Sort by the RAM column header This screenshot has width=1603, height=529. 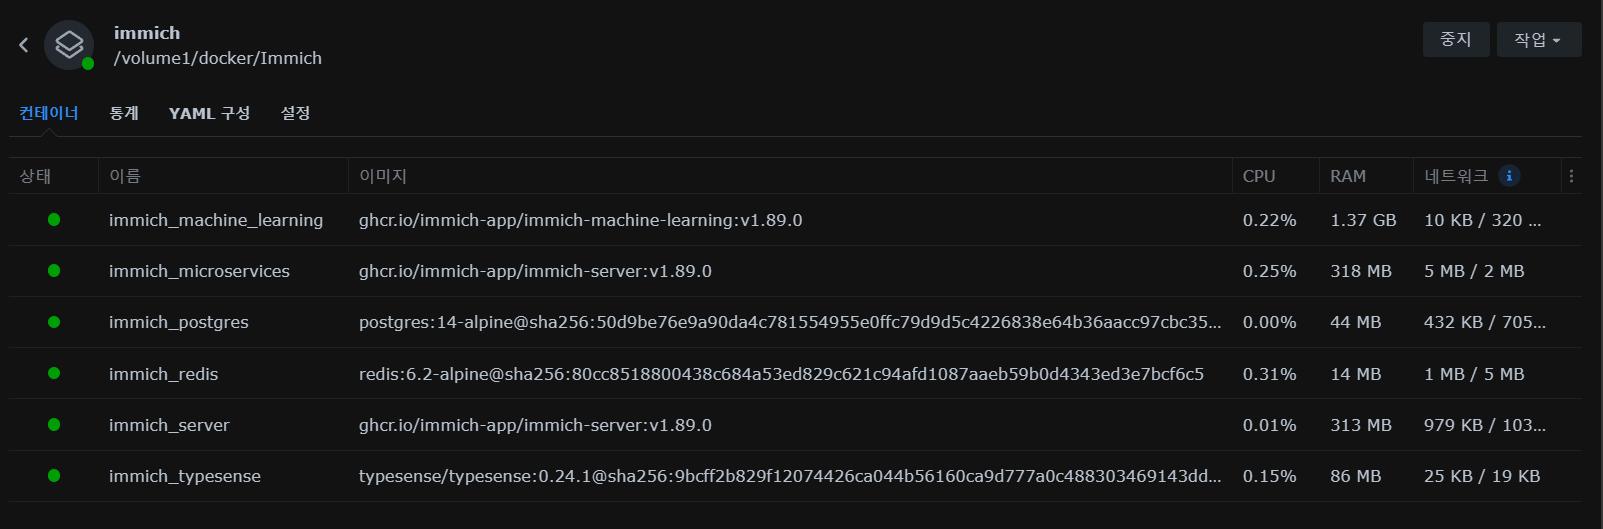[1348, 176]
